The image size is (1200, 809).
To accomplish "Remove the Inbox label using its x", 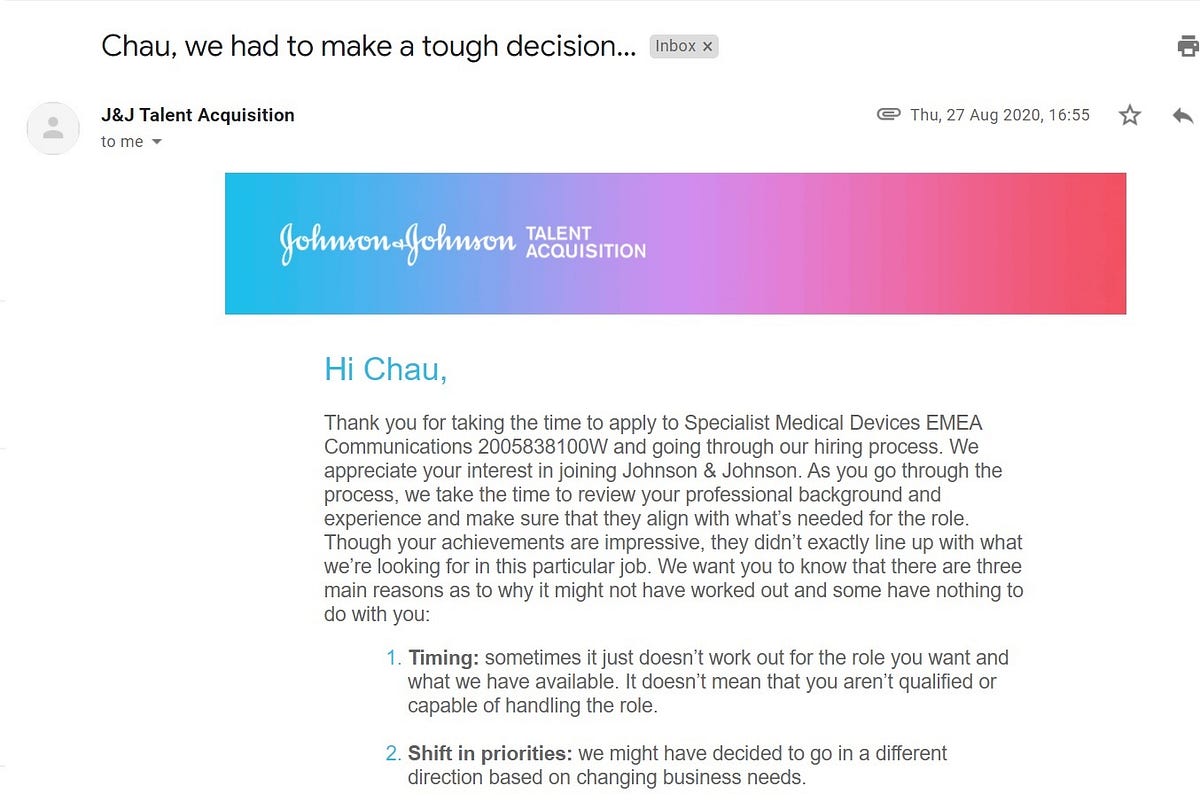I will click(x=707, y=45).
